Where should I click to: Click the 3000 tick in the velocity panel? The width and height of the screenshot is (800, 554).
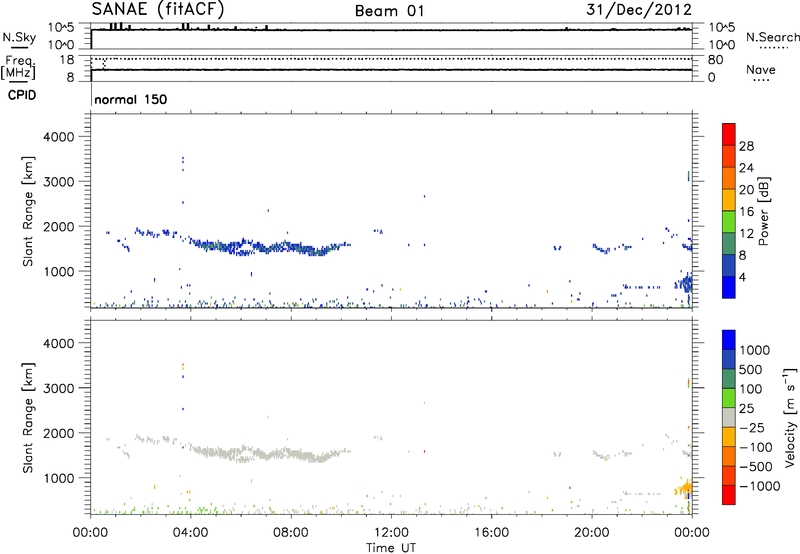(59, 388)
